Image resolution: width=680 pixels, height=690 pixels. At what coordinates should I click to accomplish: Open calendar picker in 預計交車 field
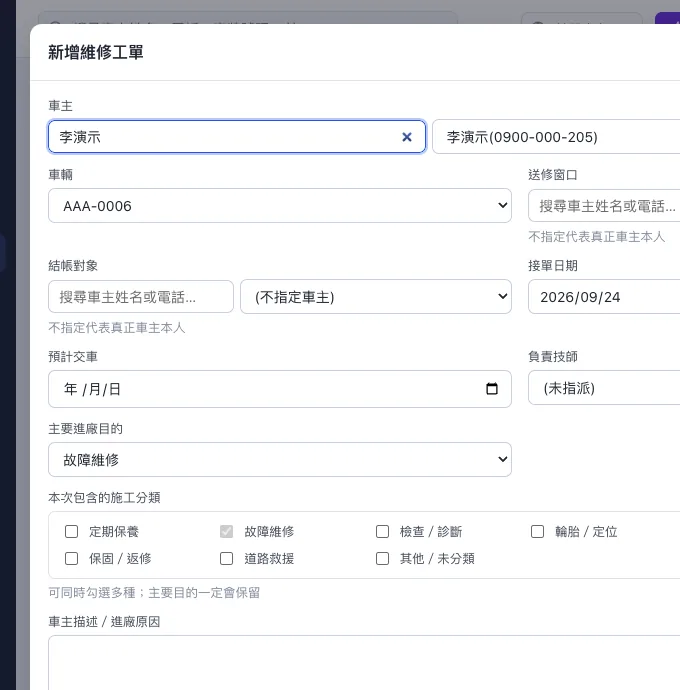[x=492, y=389]
